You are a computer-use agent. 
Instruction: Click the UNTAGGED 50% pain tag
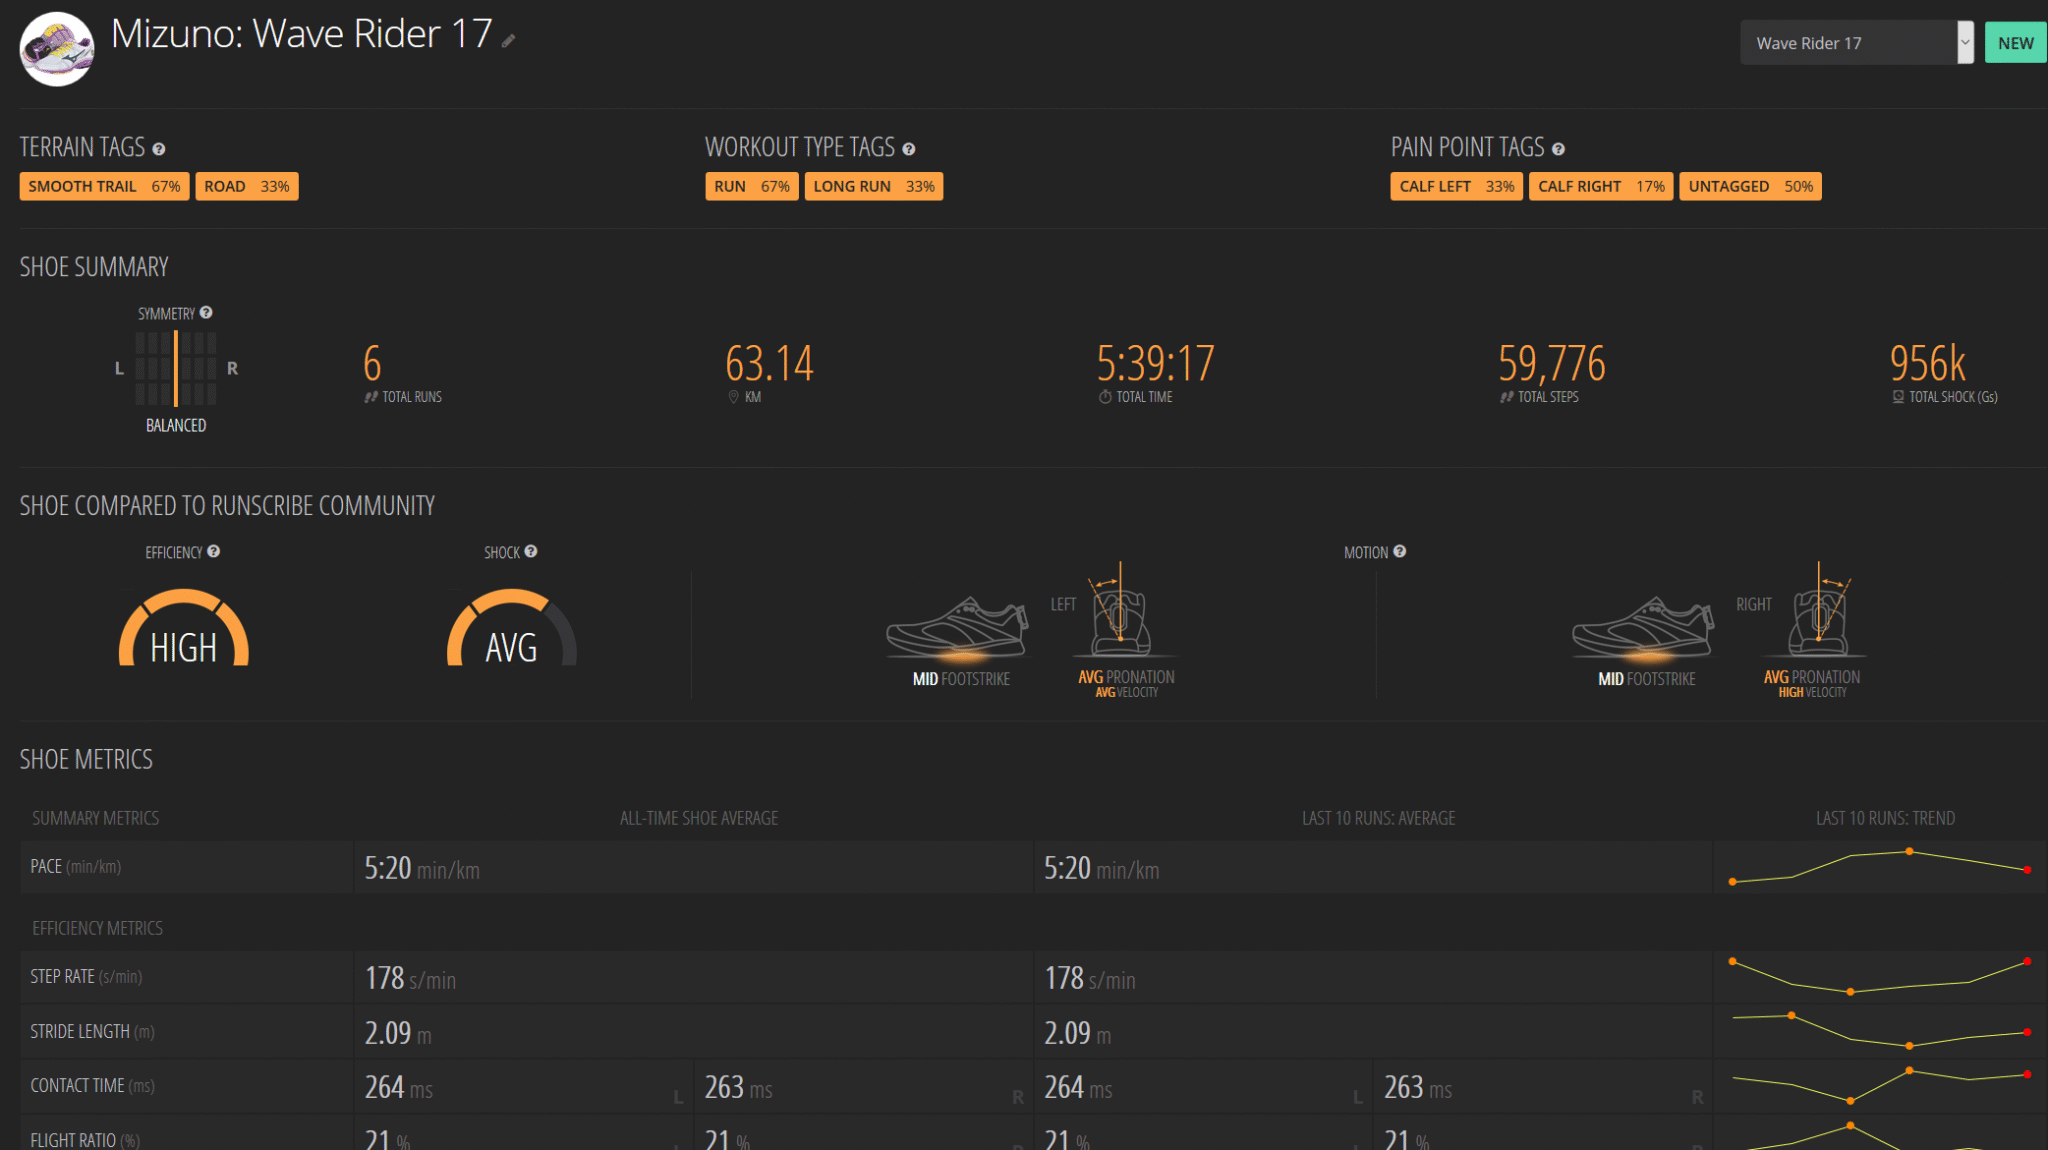pos(1750,187)
